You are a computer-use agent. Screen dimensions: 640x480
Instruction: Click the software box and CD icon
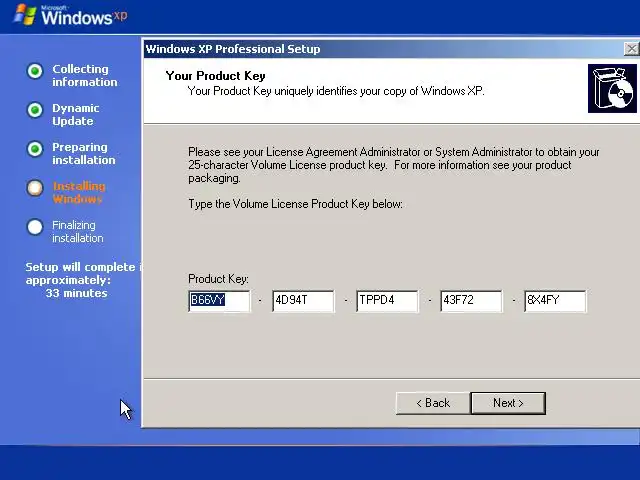tap(612, 88)
